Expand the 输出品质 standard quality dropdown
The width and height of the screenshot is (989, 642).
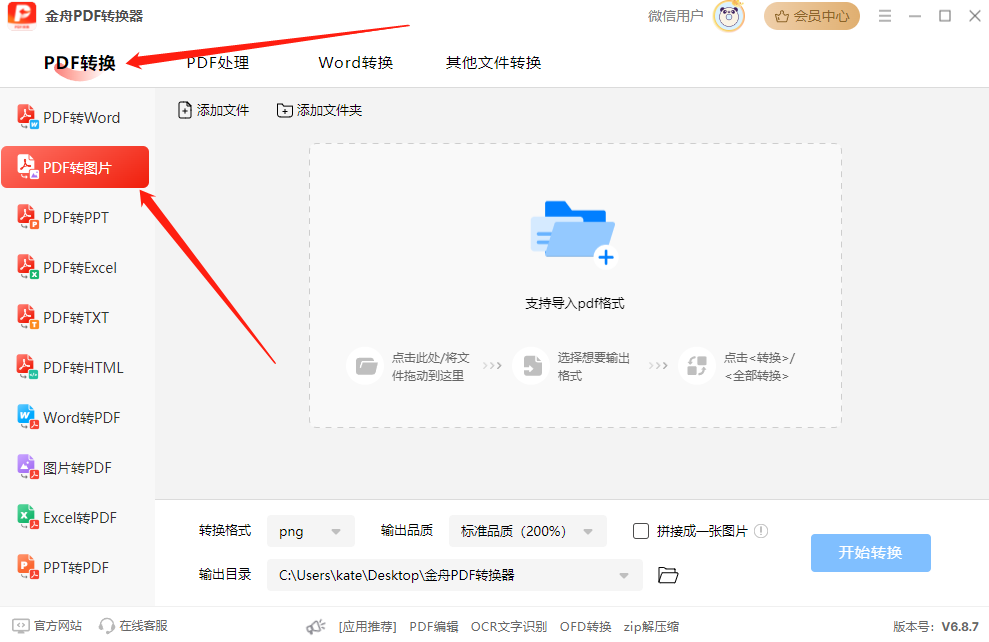[527, 531]
